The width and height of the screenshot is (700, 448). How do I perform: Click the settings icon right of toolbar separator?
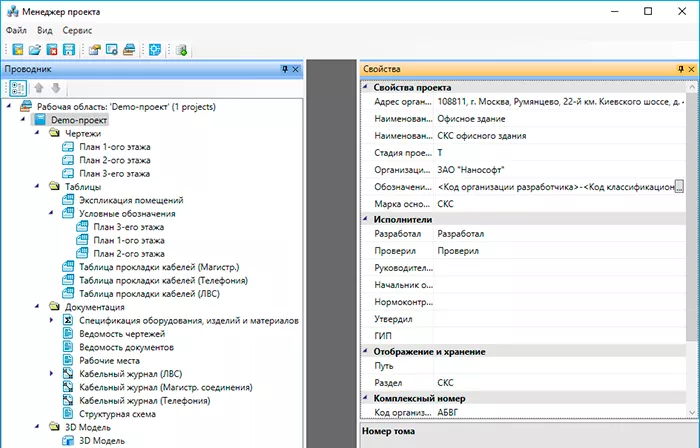tap(153, 50)
